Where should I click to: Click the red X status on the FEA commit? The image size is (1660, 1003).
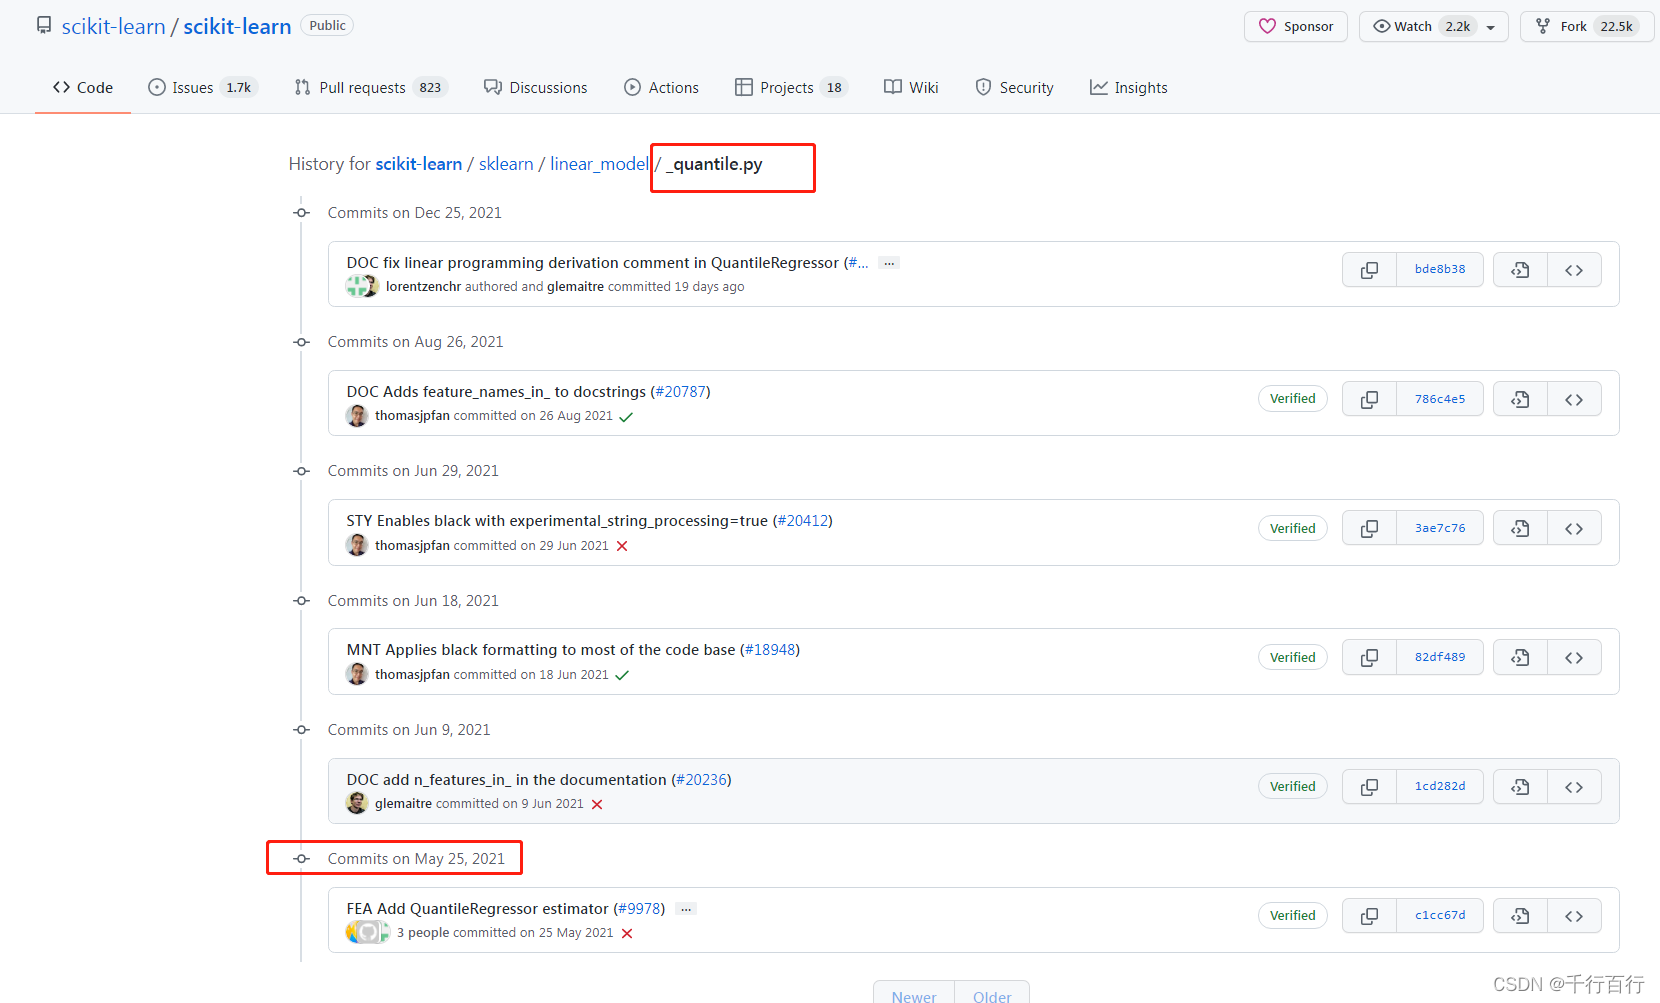(x=627, y=932)
